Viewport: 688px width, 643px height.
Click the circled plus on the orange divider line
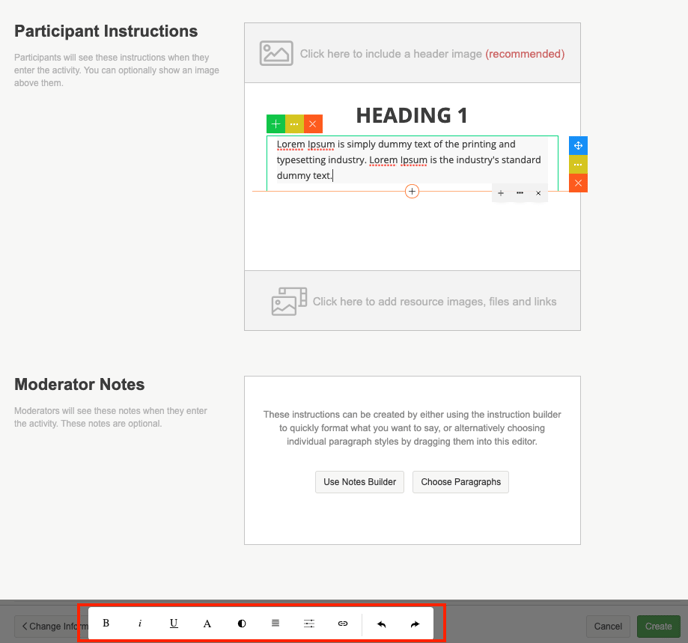[412, 191]
